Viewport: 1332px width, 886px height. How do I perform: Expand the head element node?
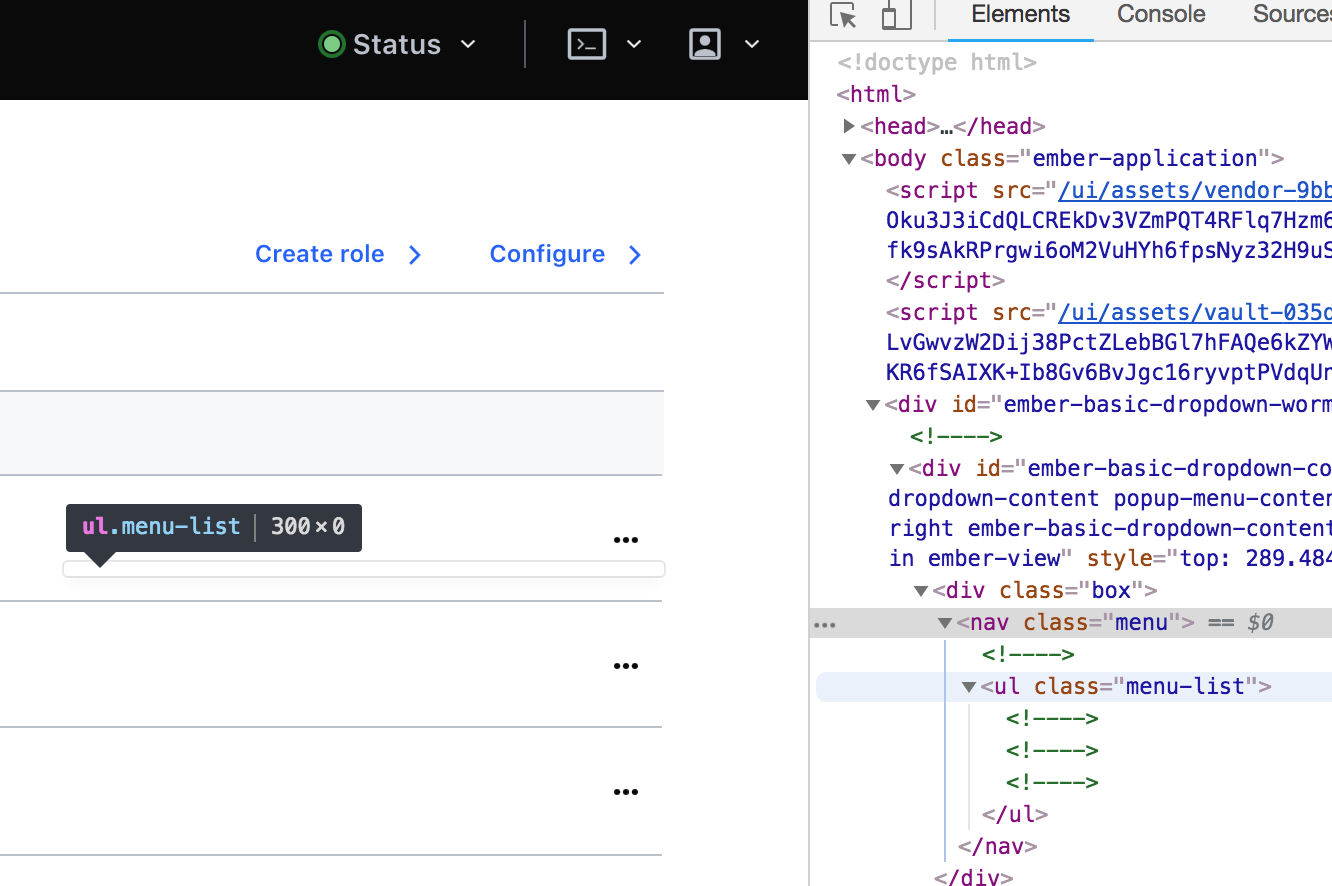(x=849, y=126)
